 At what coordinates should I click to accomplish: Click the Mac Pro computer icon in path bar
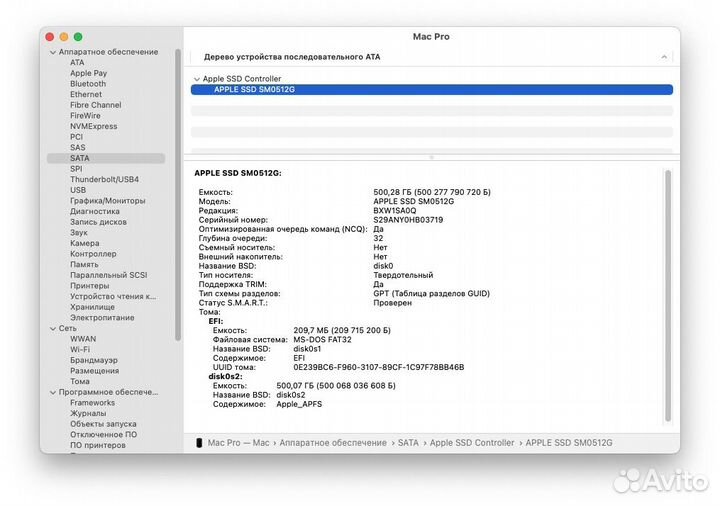199,443
